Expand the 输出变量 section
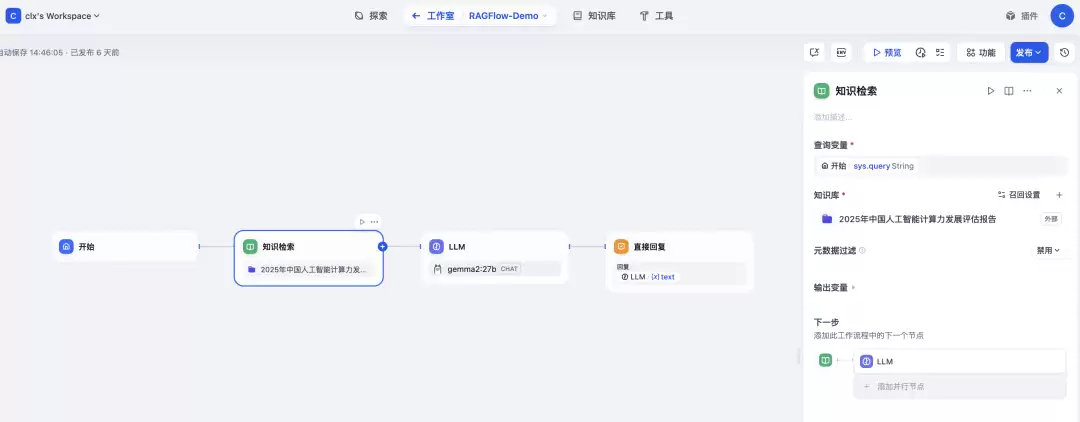Screen dimensions: 1080x422 (x=834, y=288)
